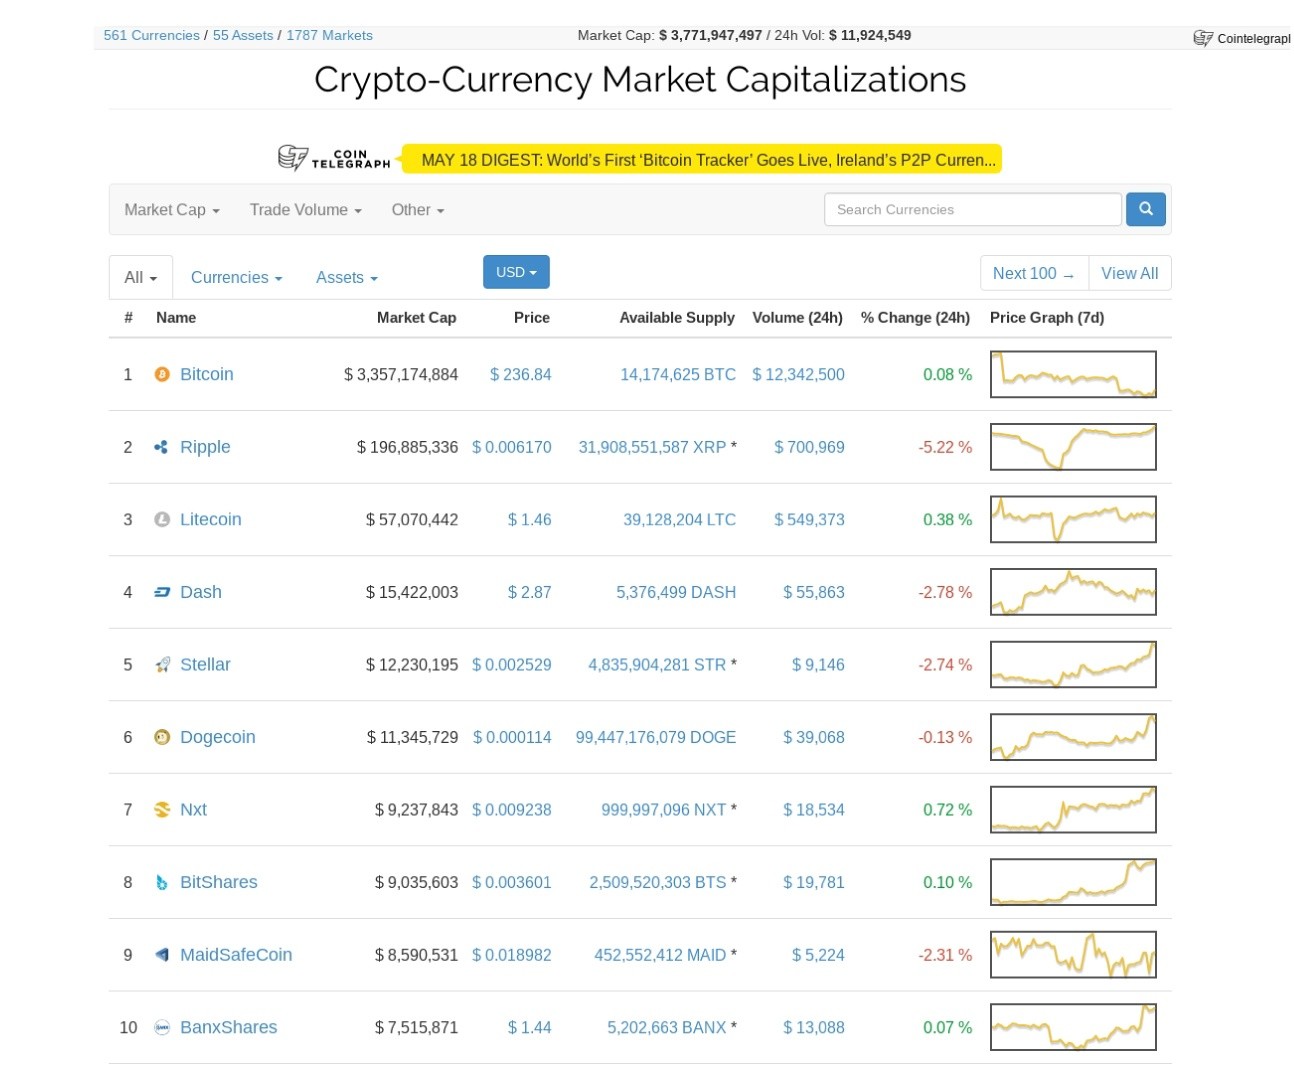This screenshot has width=1294, height=1077.
Task: Open the Litecoin currency page
Action: coord(210,519)
